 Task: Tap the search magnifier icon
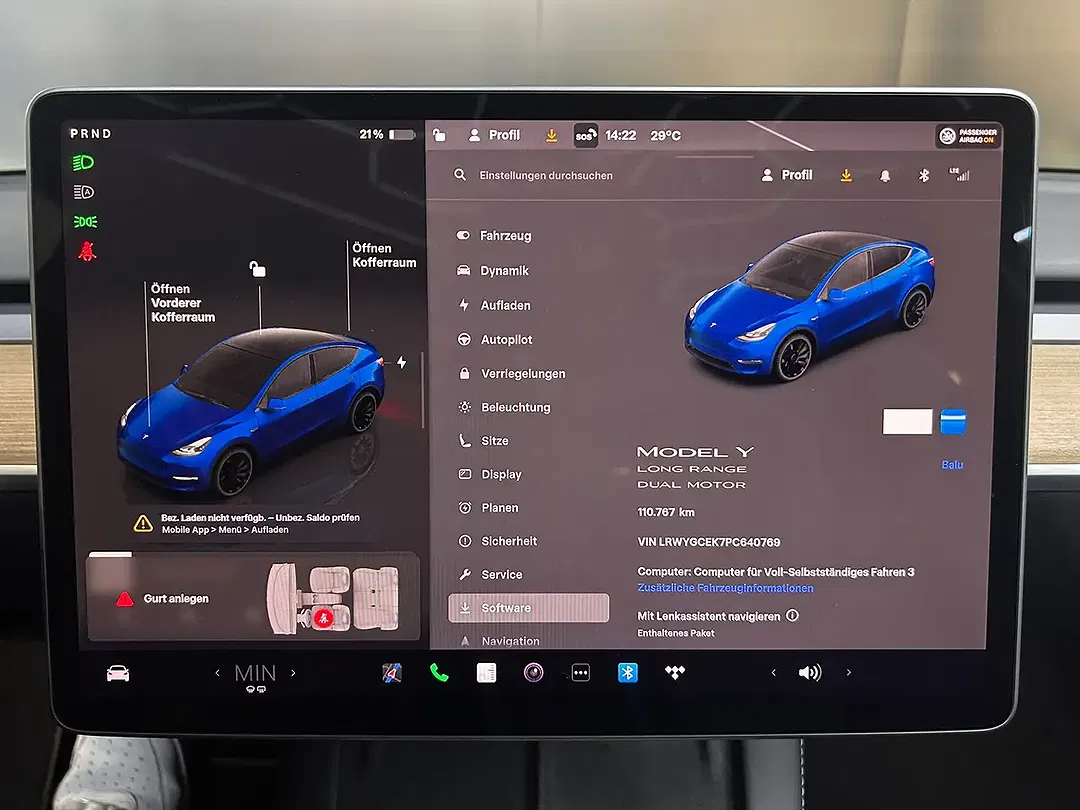coord(460,175)
